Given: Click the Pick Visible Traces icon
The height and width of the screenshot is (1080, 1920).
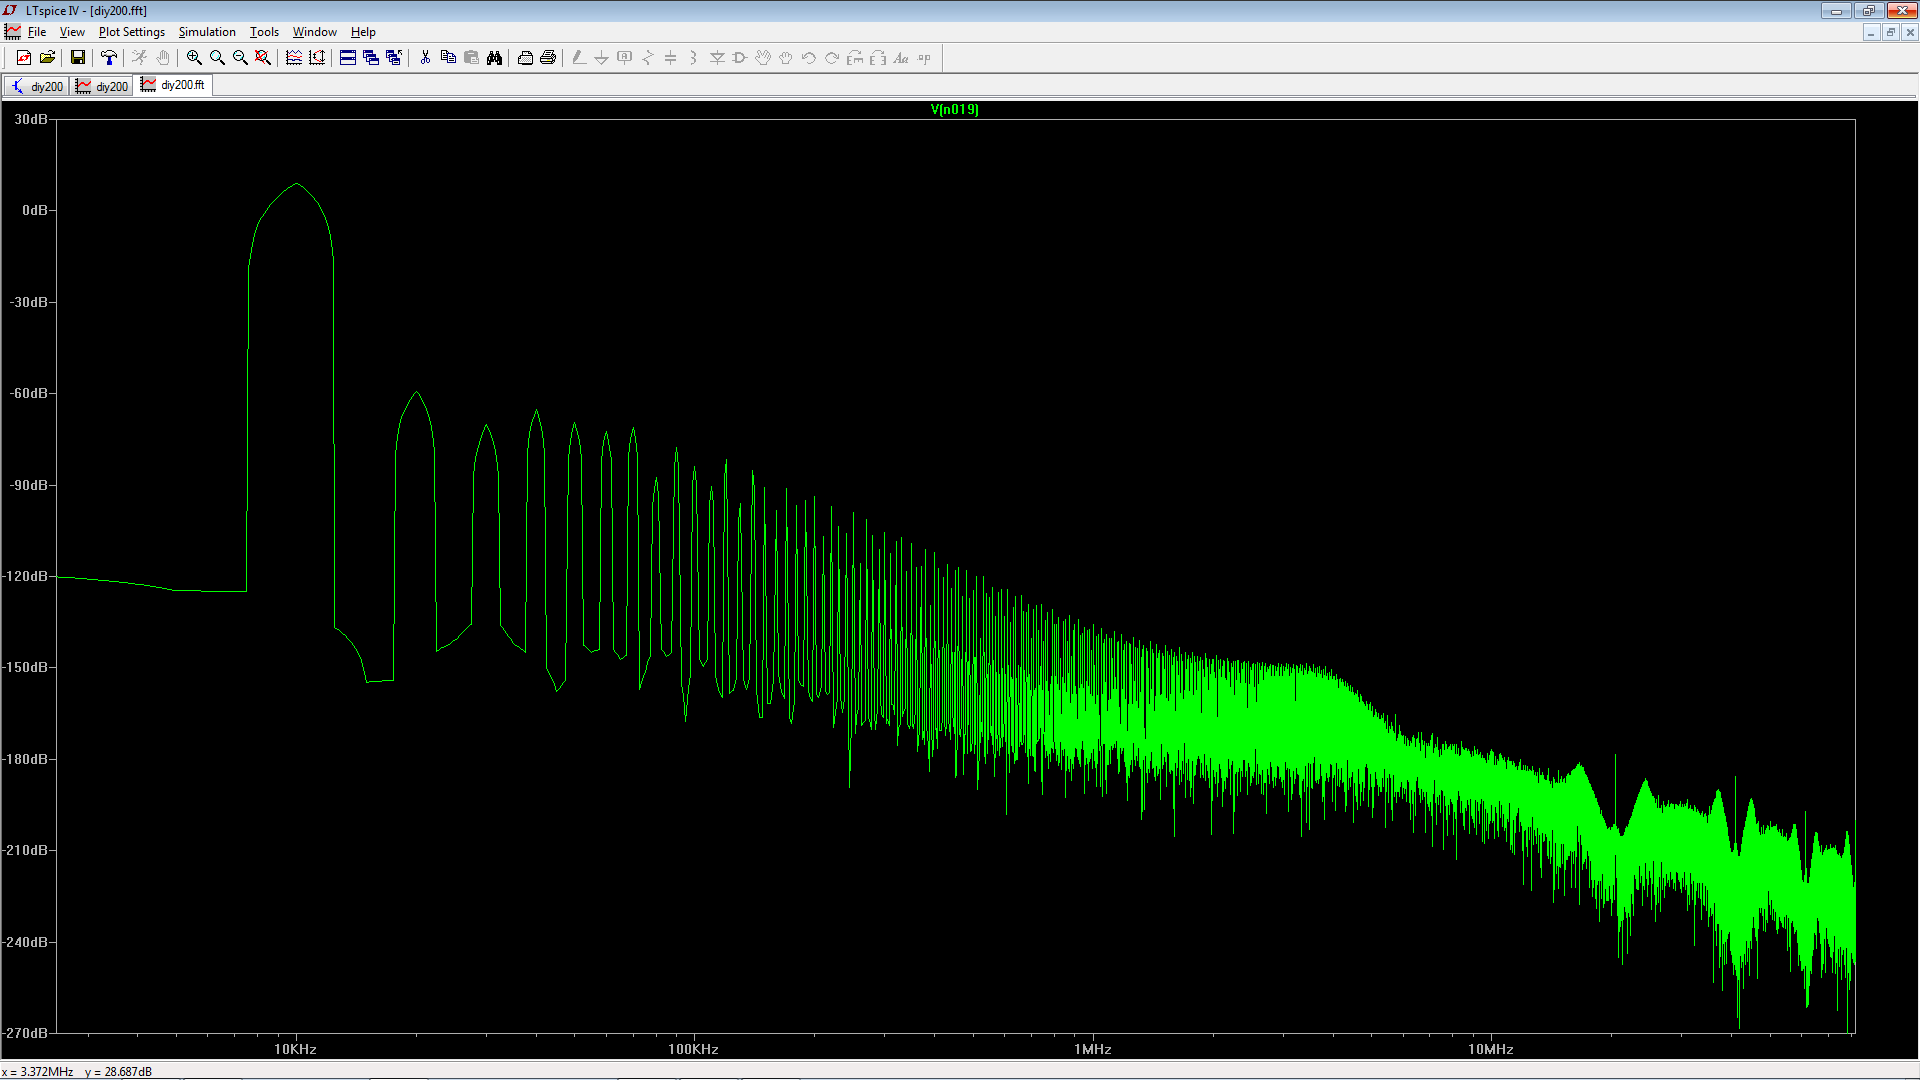Looking at the screenshot, I should point(294,58).
